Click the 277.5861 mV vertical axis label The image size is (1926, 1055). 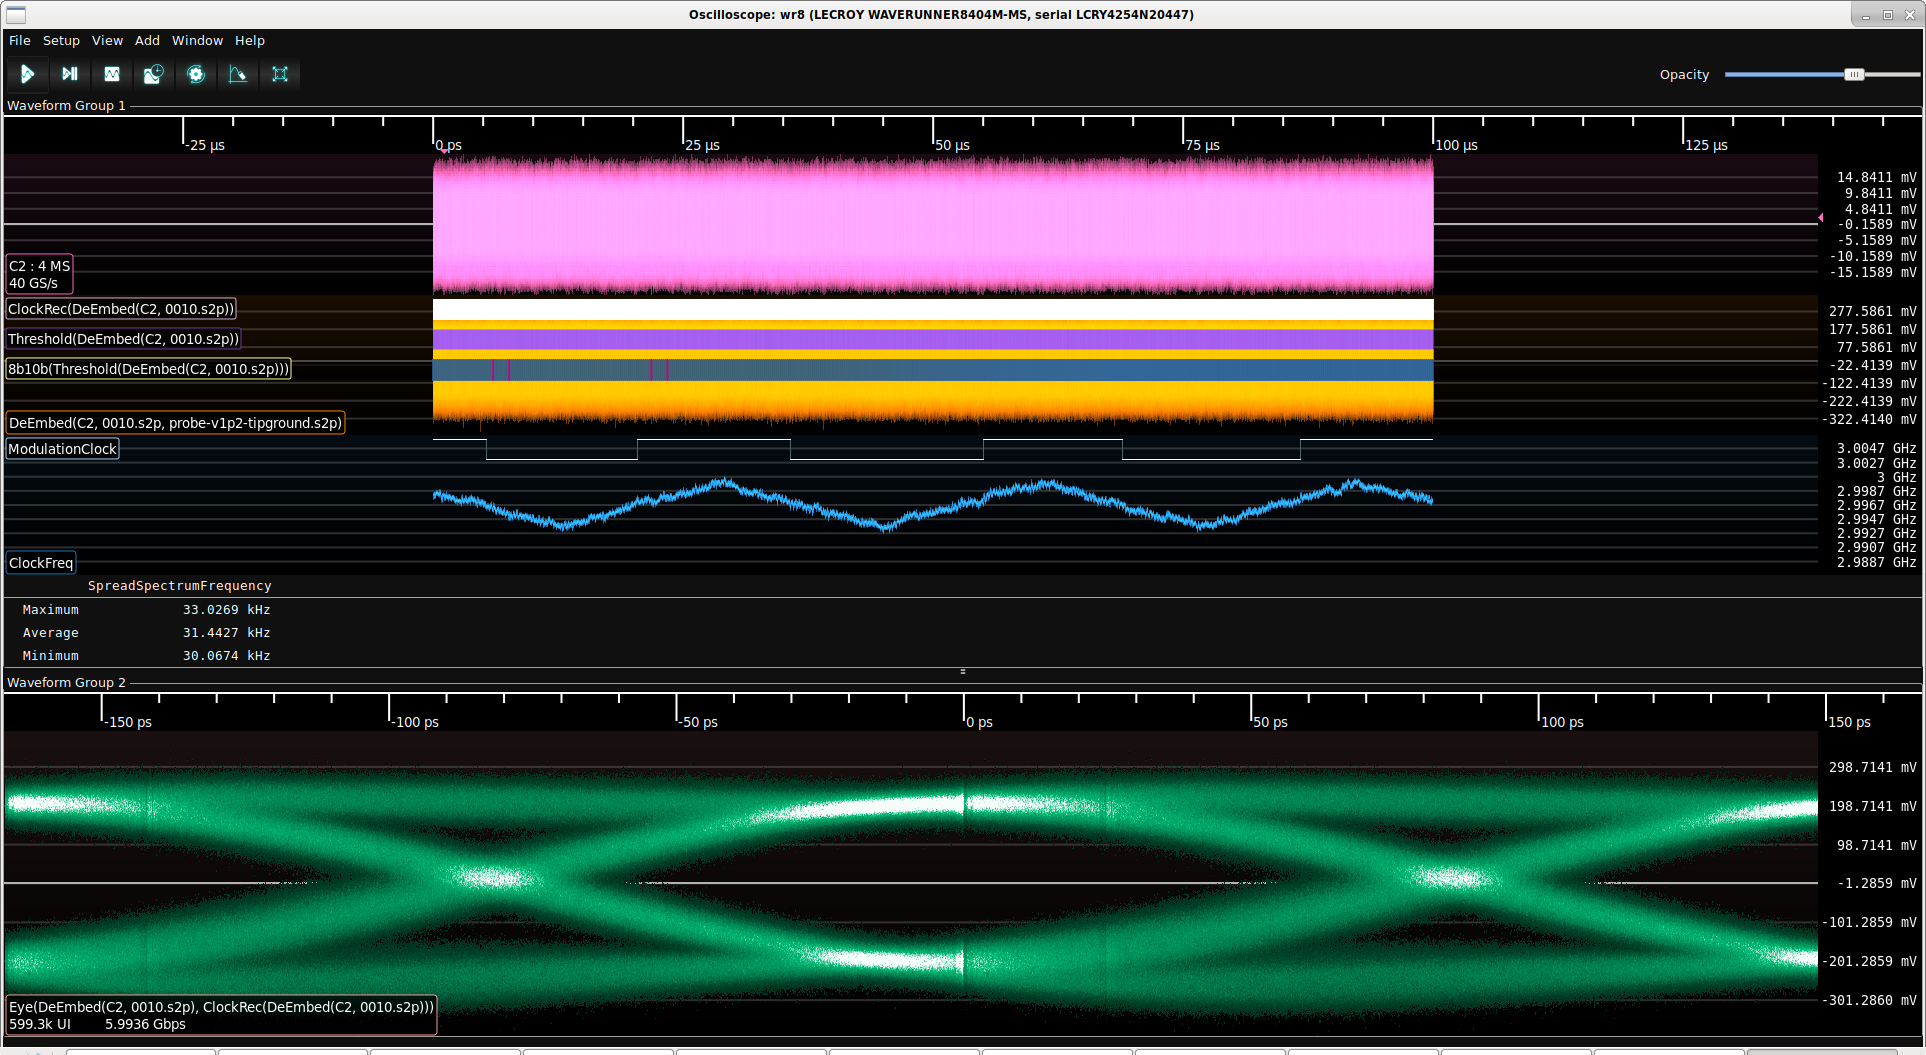pos(1872,311)
